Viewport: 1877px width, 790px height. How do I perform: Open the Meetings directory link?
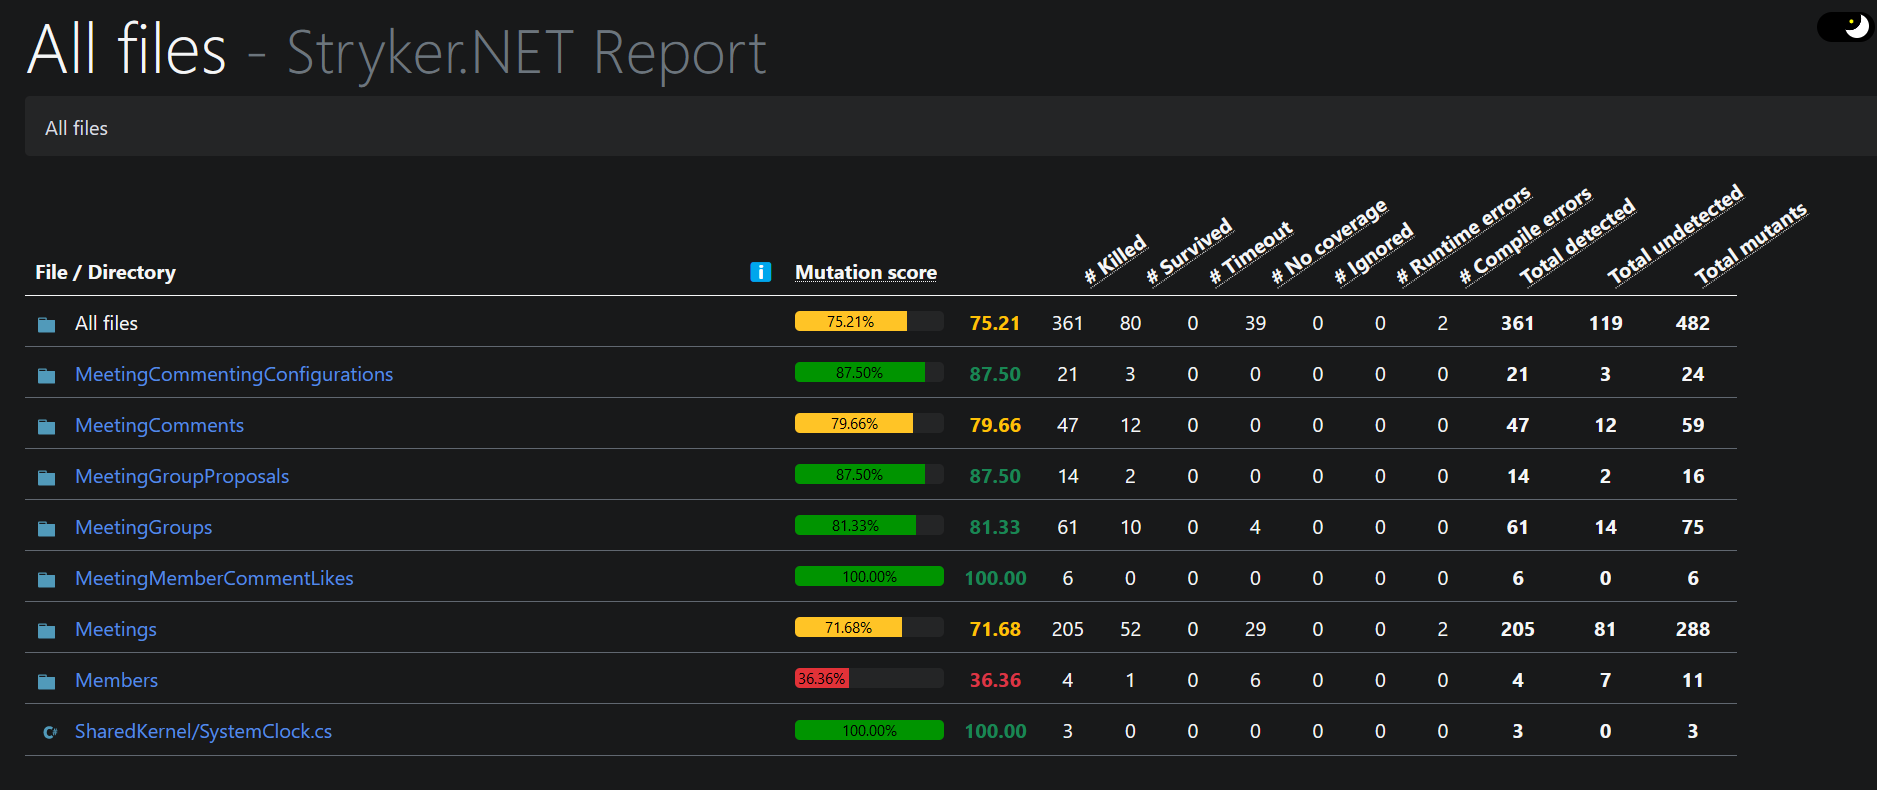pyautogui.click(x=116, y=629)
